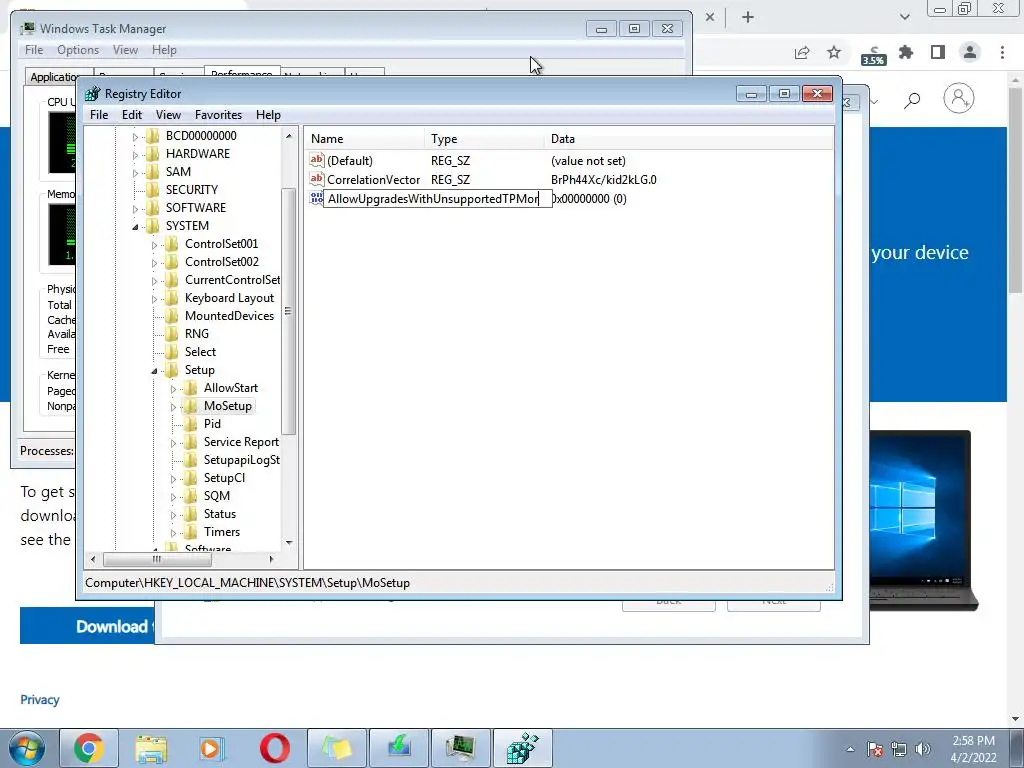Open the Chrome three-dot menu
1024x768 pixels.
pyautogui.click(x=1002, y=53)
